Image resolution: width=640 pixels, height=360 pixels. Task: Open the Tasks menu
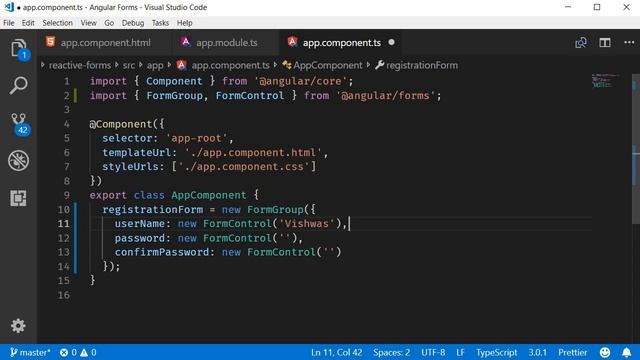click(x=160, y=23)
